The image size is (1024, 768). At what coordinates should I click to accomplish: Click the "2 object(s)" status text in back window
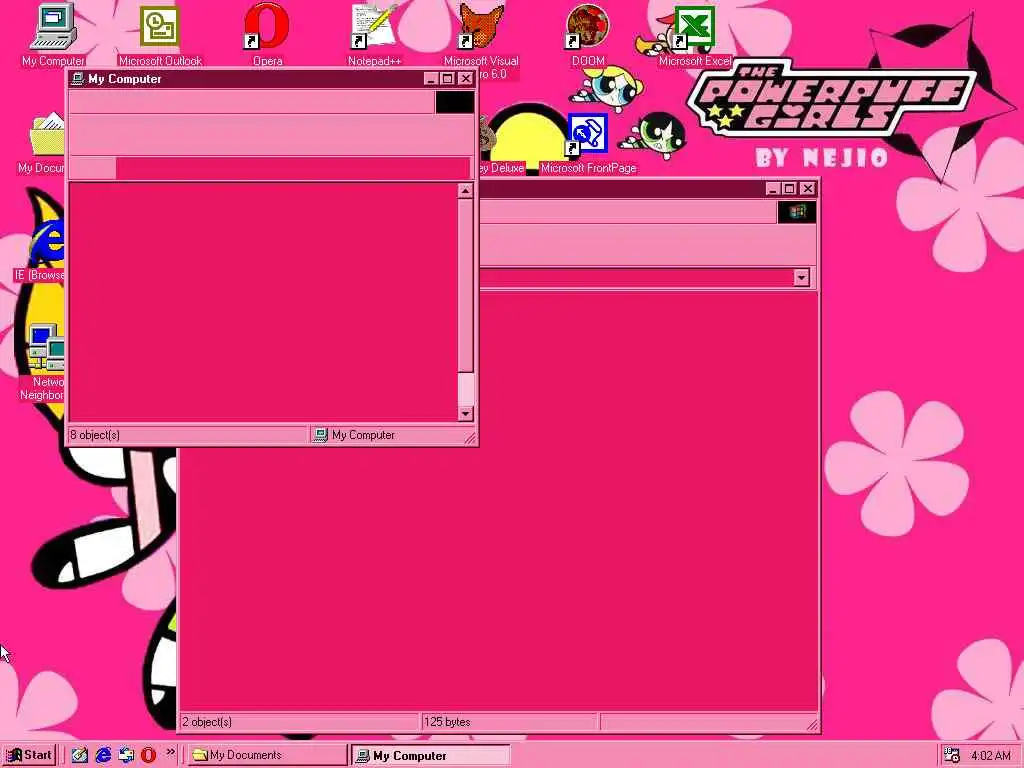pyautogui.click(x=207, y=722)
